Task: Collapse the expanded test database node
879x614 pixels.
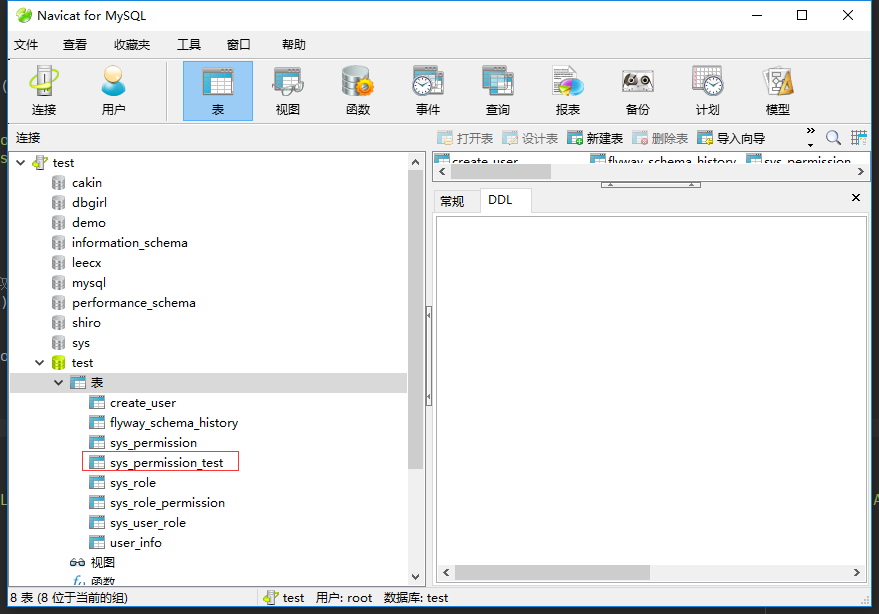Action: click(x=39, y=362)
